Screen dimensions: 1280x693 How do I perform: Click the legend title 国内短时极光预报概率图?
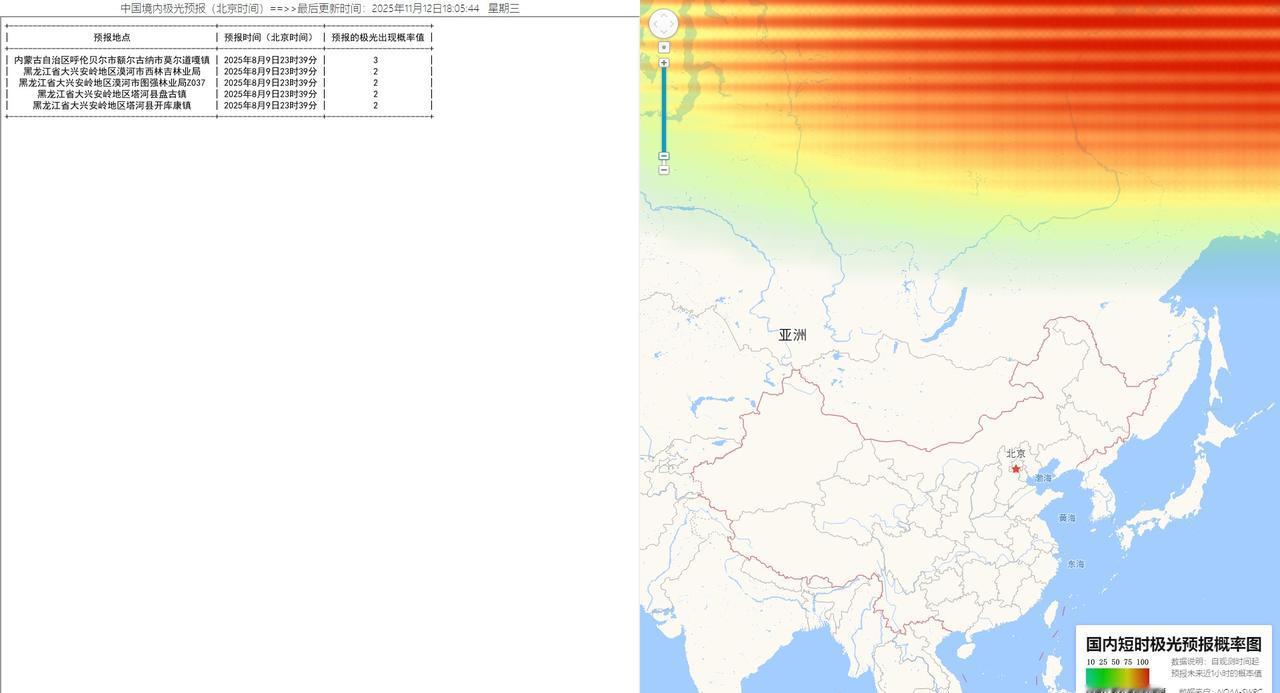(1172, 644)
